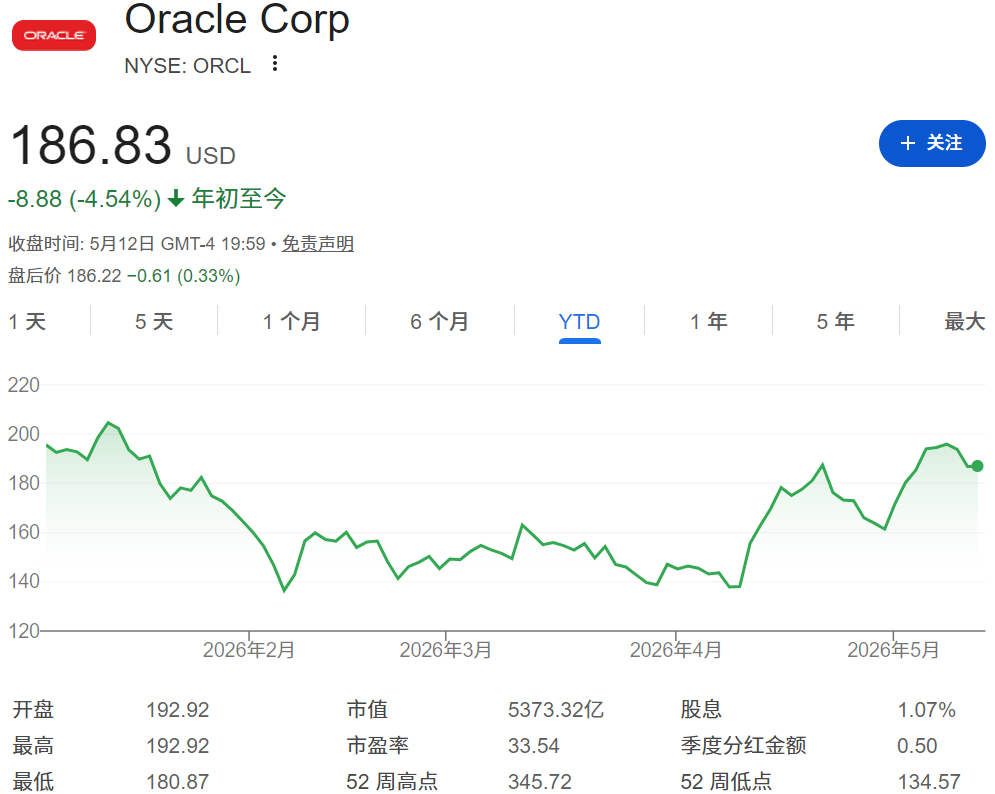Click the 5373.32亿 market cap value
Image resolution: width=995 pixels, height=794 pixels.
click(556, 710)
